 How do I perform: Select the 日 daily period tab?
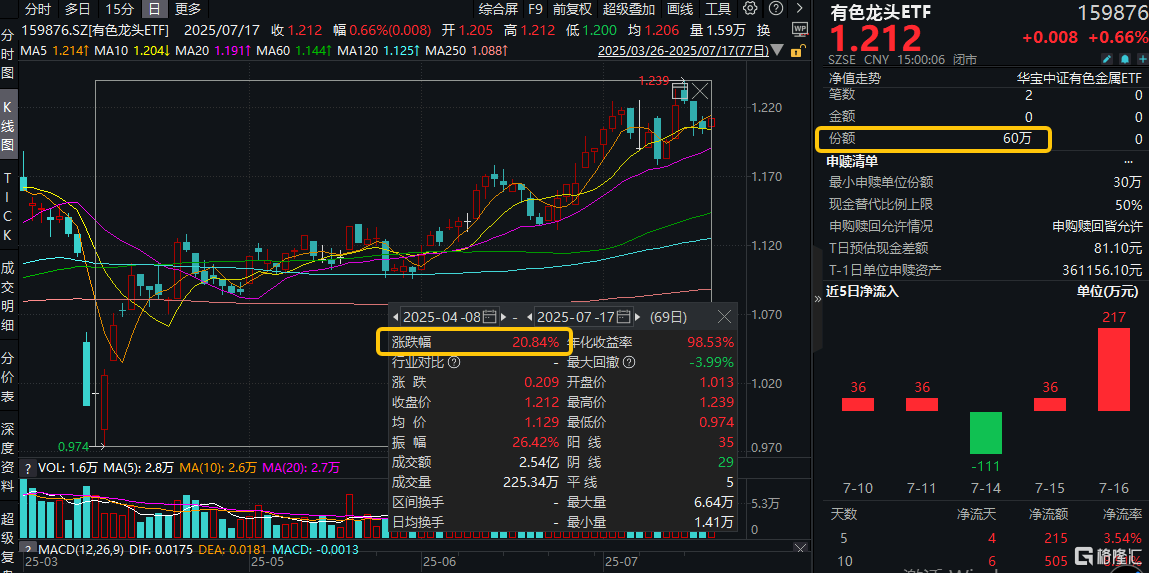[x=153, y=9]
